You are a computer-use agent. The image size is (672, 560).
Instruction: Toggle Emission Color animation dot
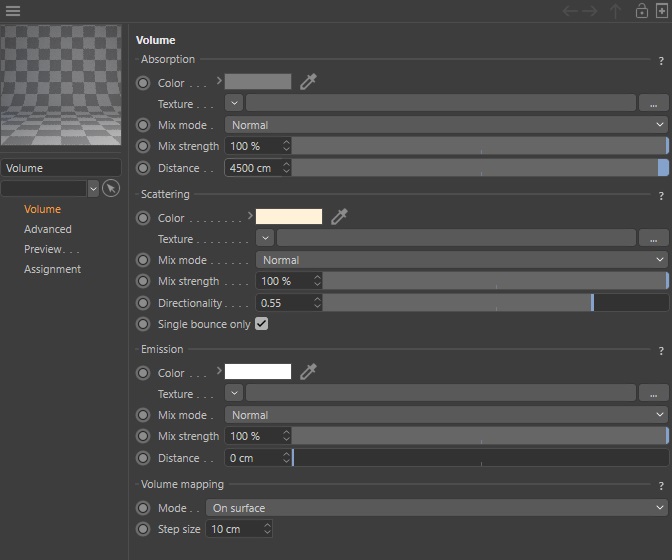click(x=143, y=373)
